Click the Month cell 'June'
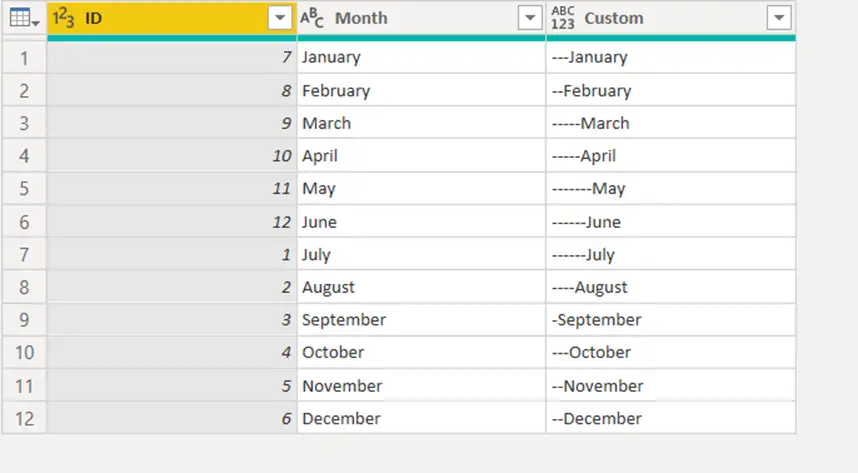 click(421, 222)
